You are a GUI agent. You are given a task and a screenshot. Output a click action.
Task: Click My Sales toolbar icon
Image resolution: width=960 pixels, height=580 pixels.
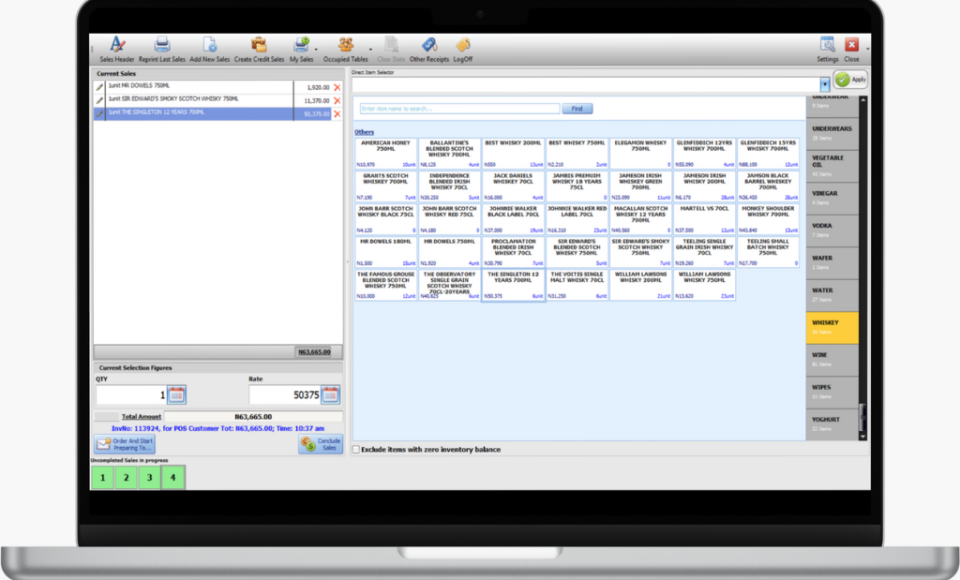click(x=301, y=45)
